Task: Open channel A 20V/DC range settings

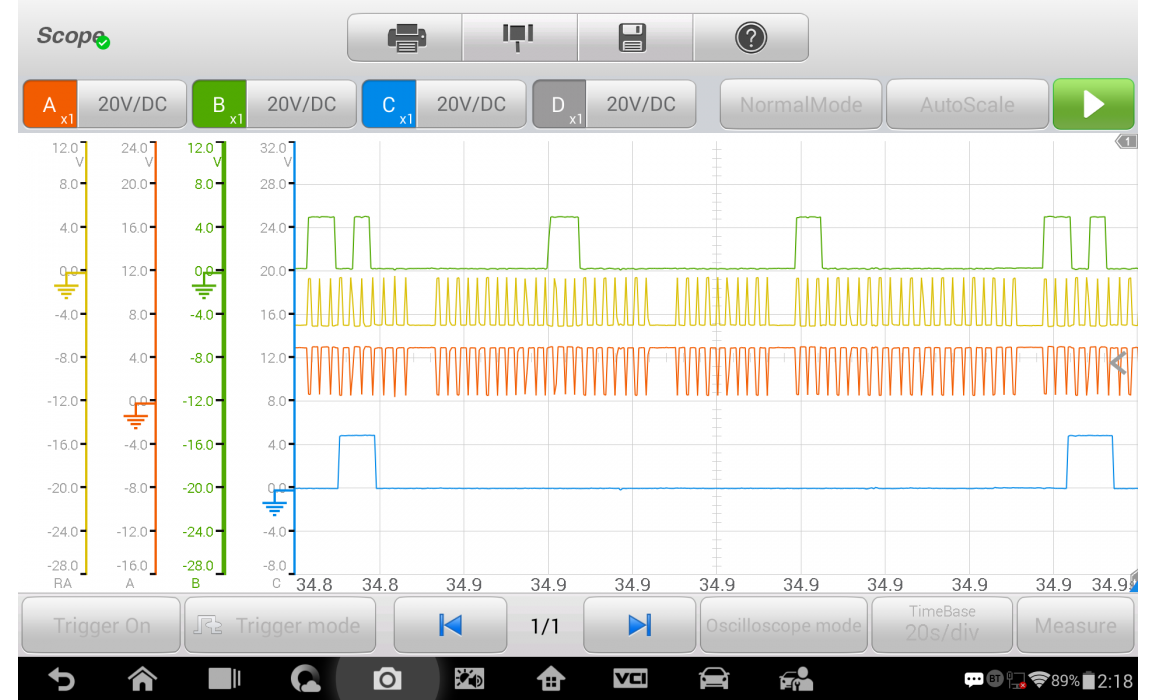Action: coord(132,105)
